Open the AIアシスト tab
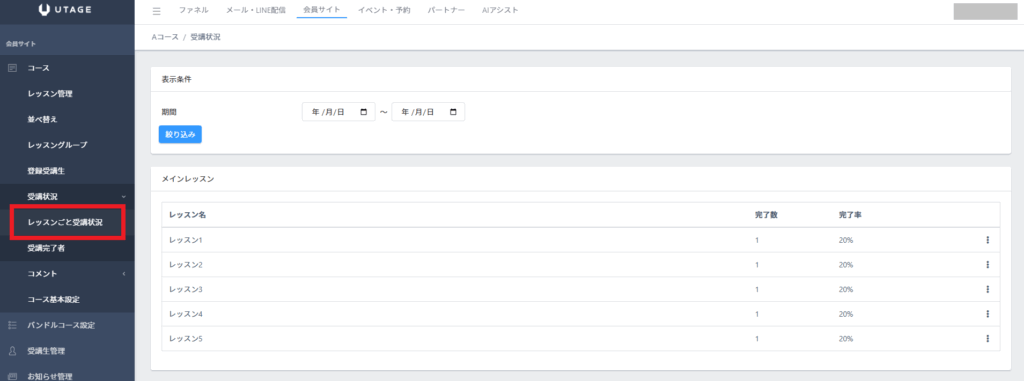The height and width of the screenshot is (381, 1024). 500,10
